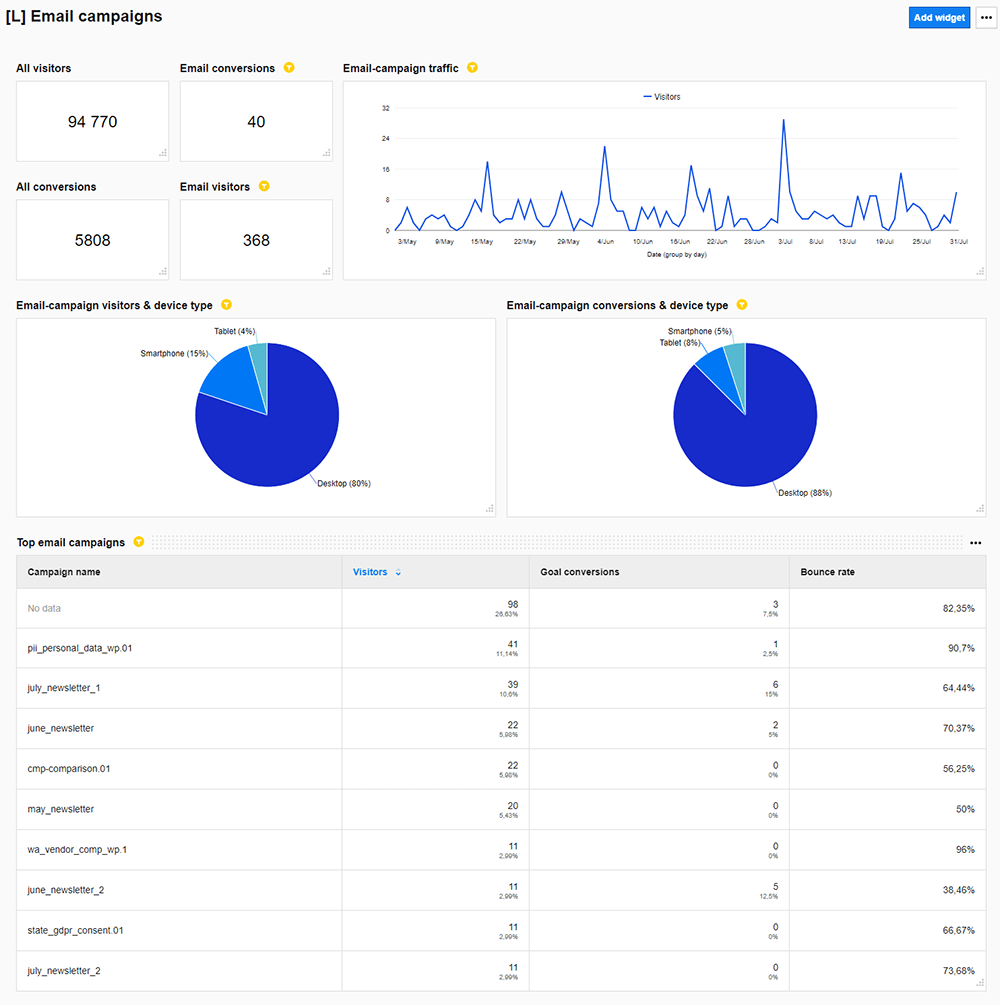Click filter icon next to Email visitors

coord(264,186)
